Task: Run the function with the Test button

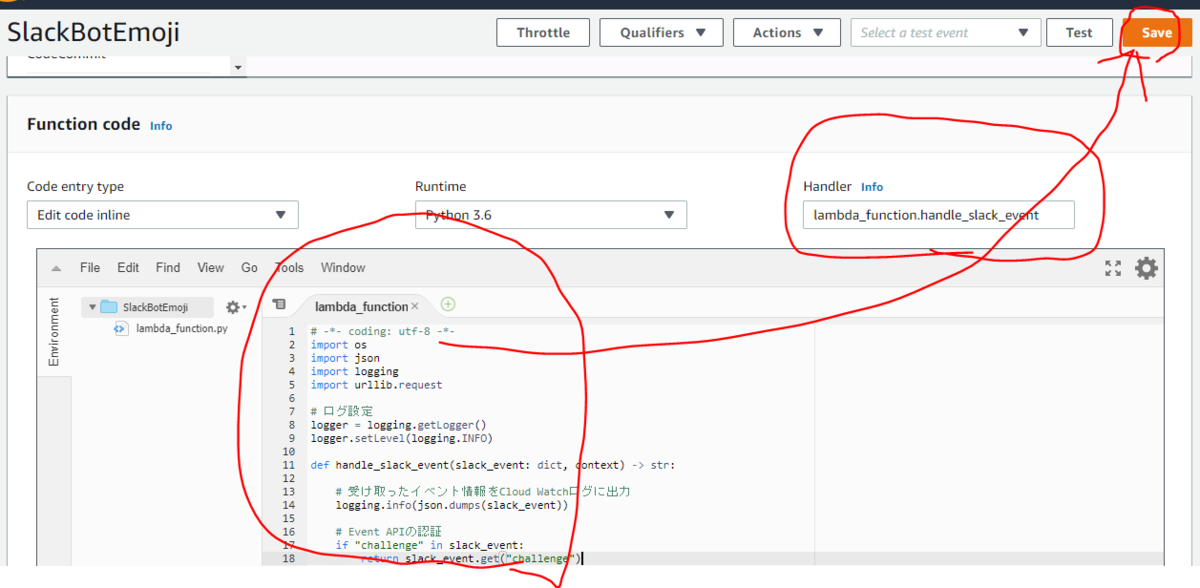Action: pyautogui.click(x=1079, y=32)
